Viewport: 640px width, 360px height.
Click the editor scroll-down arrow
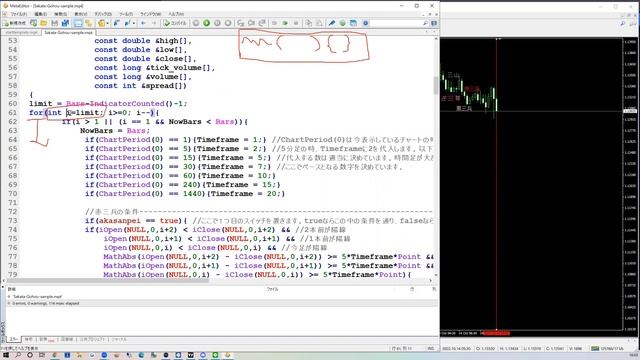pyautogui.click(x=436, y=275)
